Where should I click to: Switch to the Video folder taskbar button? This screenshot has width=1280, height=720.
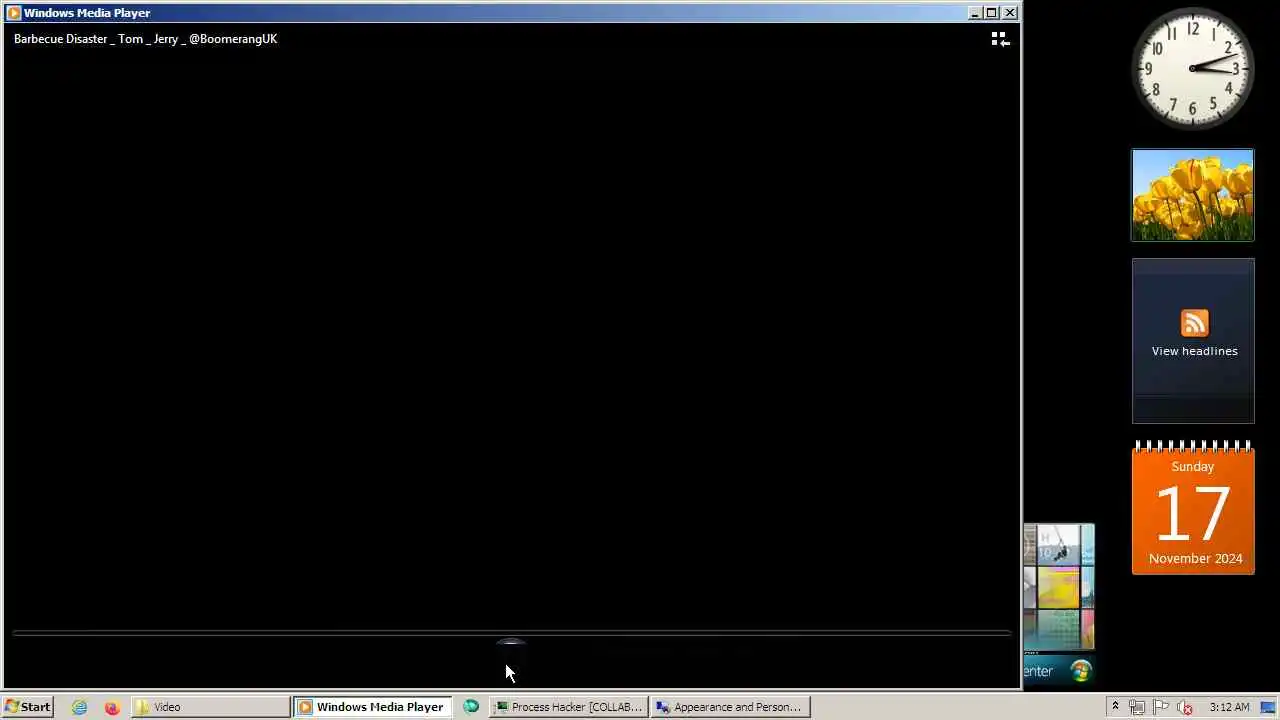[210, 707]
